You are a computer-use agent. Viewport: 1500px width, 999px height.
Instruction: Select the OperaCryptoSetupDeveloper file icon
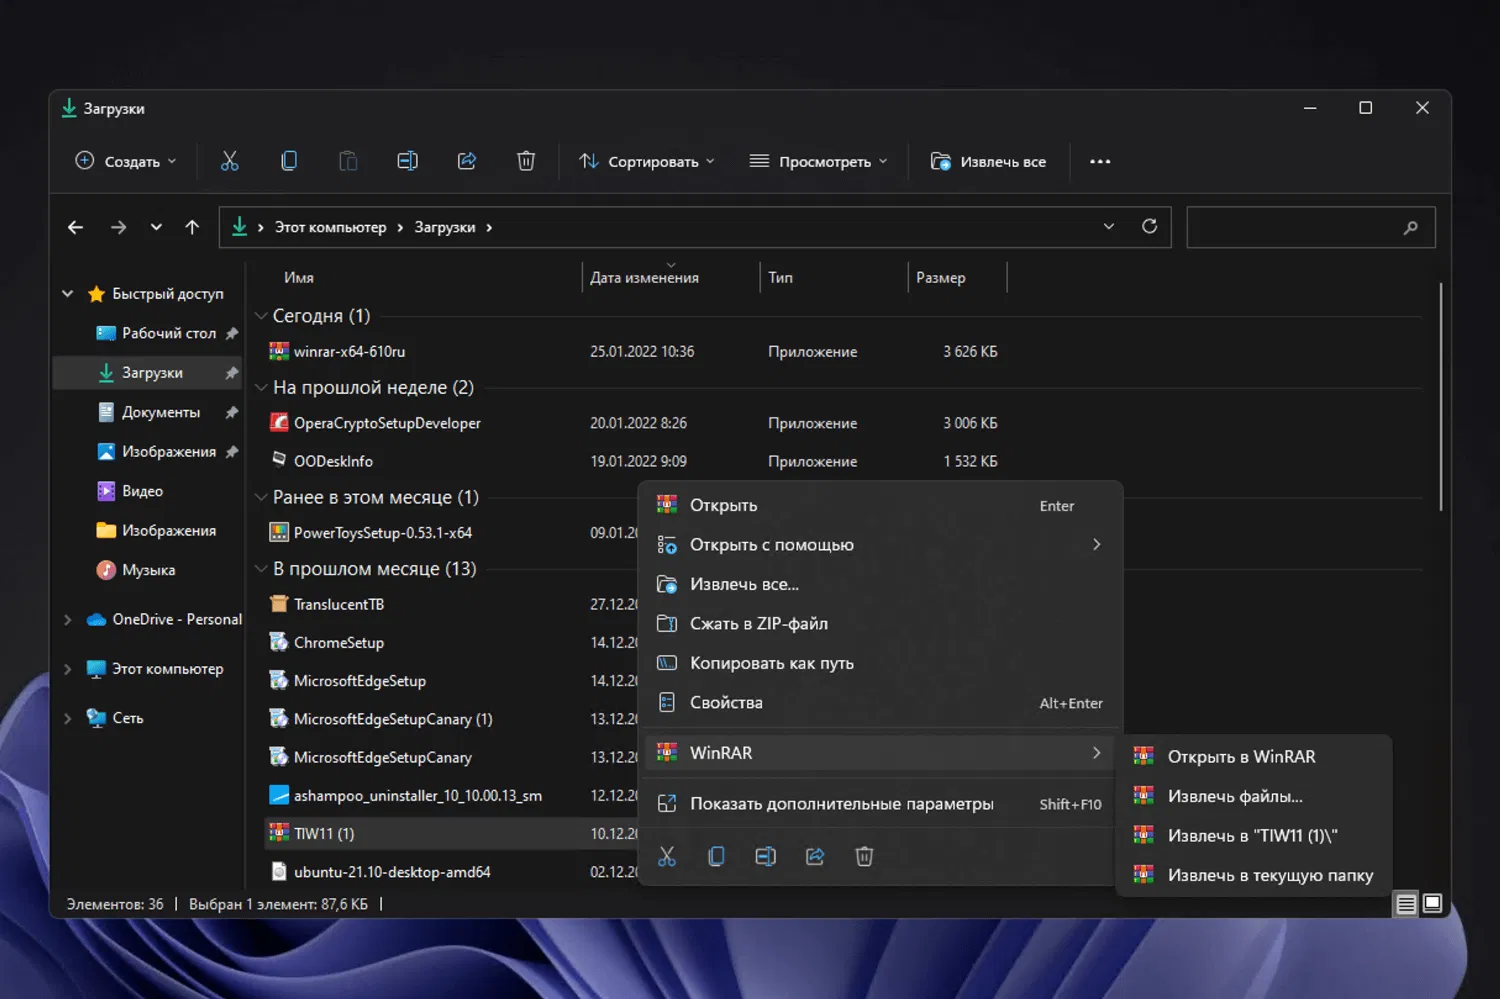[x=279, y=423]
